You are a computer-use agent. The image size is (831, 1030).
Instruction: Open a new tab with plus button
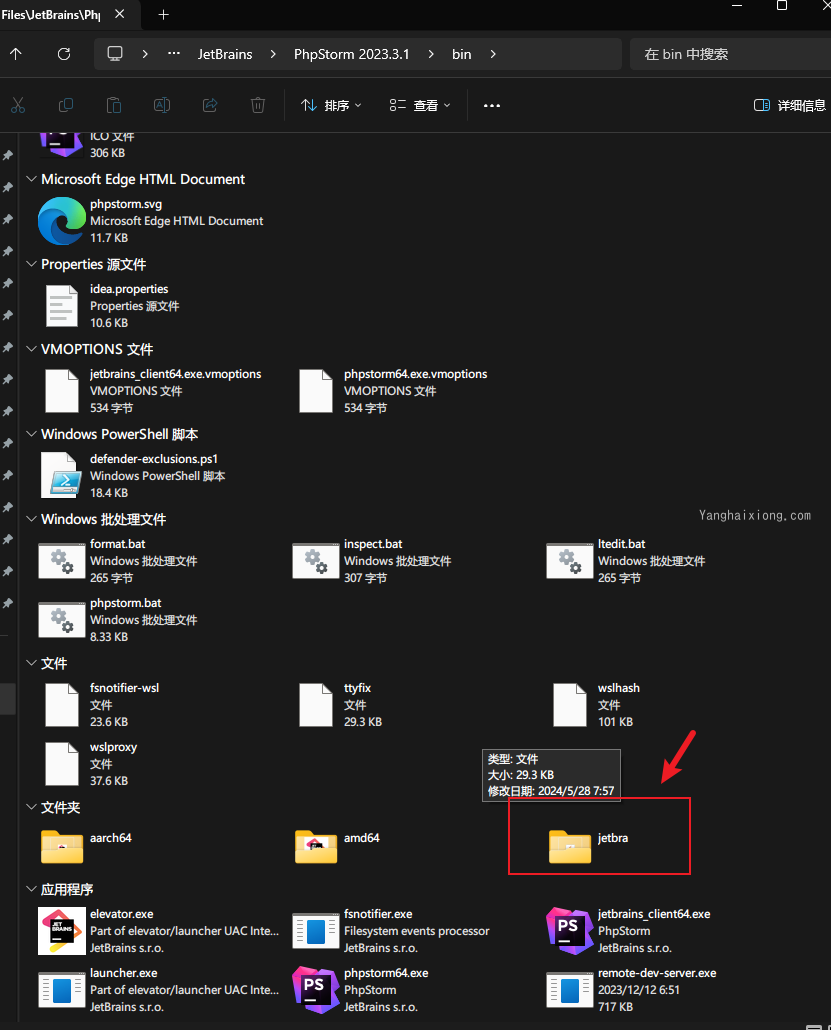(x=164, y=14)
